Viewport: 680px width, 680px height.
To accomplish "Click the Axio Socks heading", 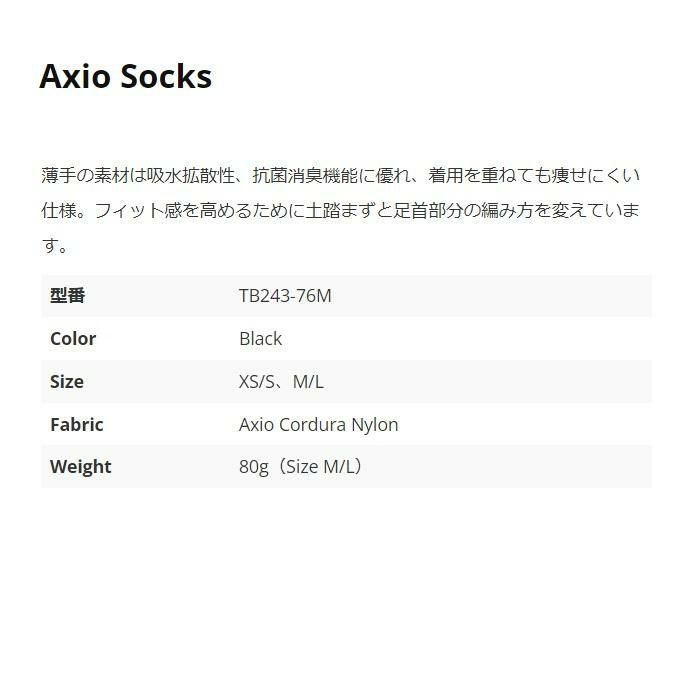I will [x=125, y=77].
